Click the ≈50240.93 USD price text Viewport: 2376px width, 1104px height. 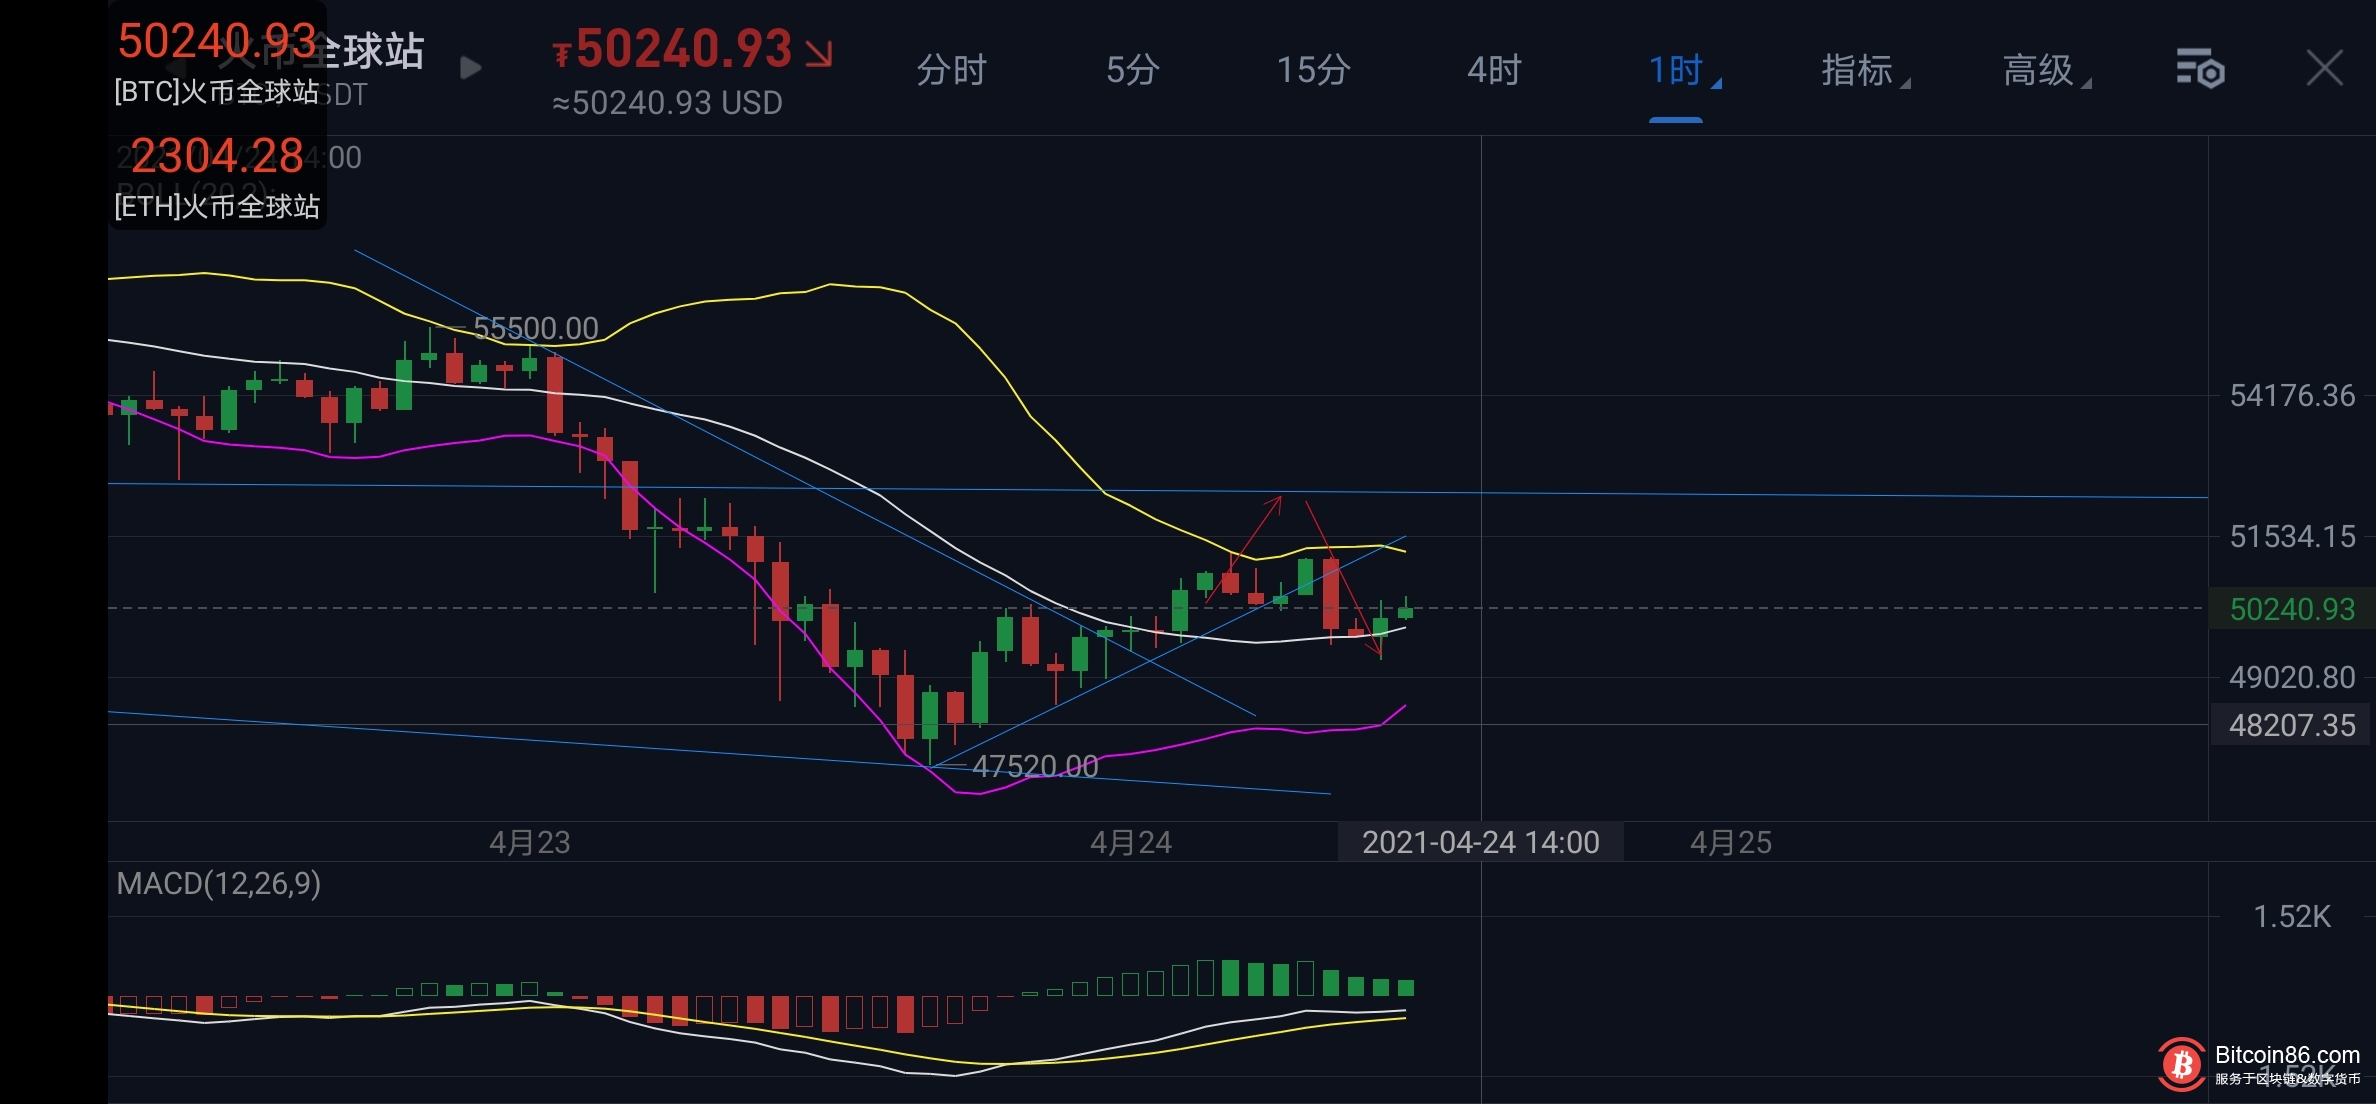point(667,103)
